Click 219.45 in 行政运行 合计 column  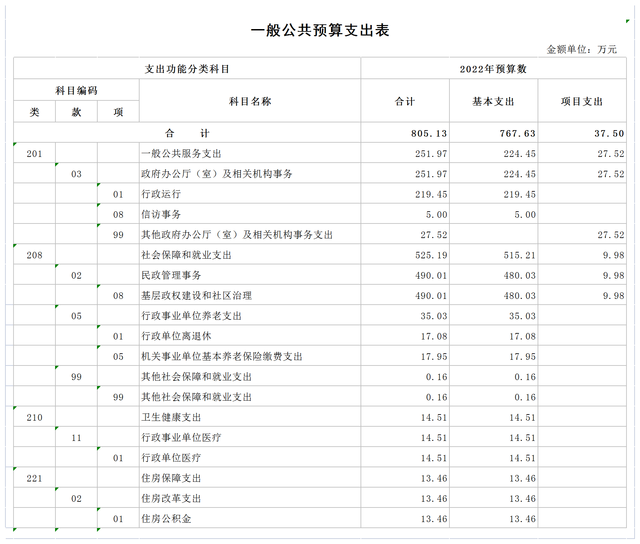pos(431,194)
